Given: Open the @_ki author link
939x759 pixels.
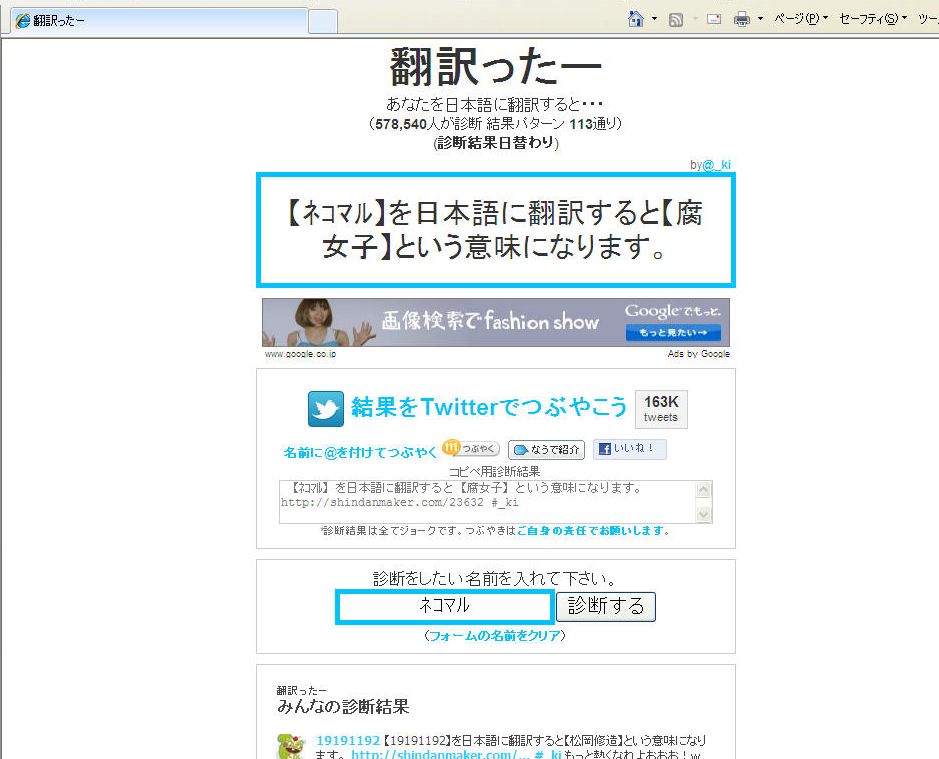Looking at the screenshot, I should tap(717, 164).
